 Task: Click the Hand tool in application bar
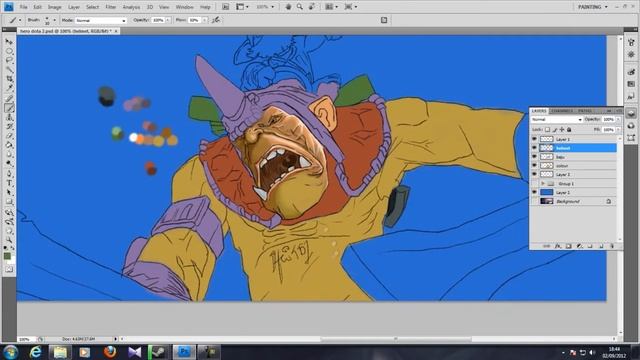[x=288, y=7]
